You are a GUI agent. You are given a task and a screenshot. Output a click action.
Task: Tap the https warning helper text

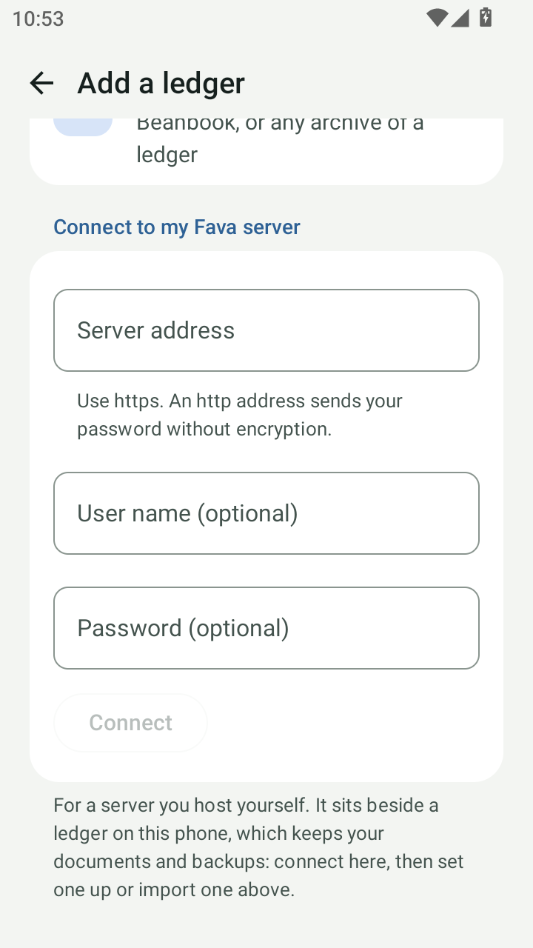tap(240, 415)
